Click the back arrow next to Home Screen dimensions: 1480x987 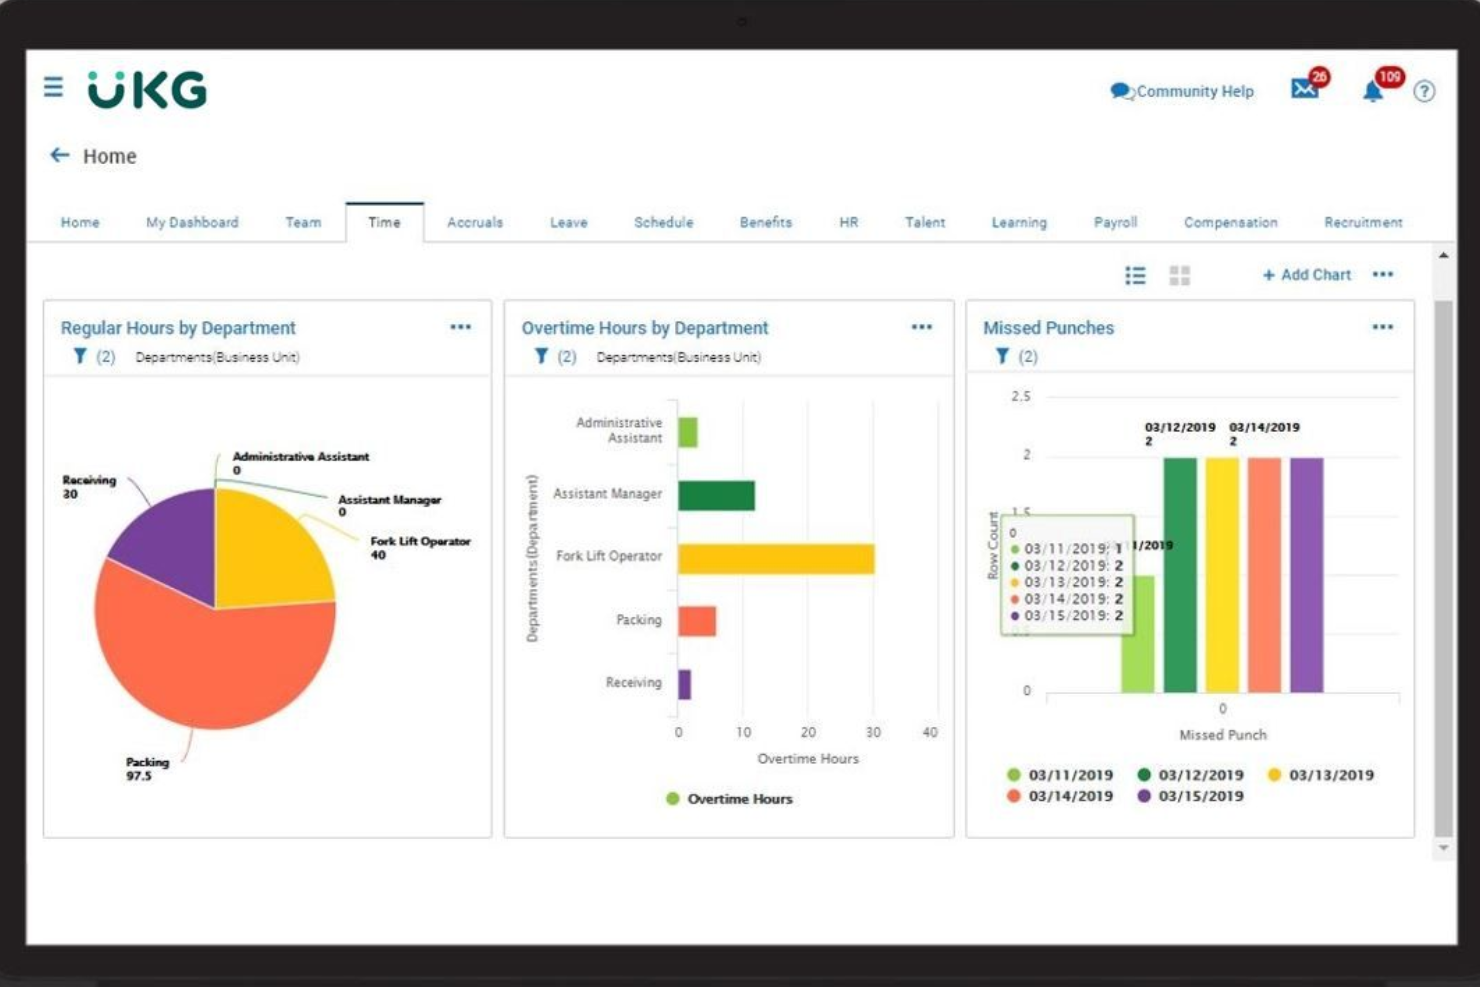pos(58,155)
